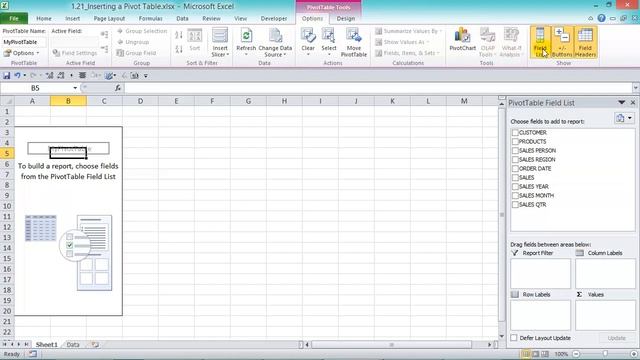The width and height of the screenshot is (640, 360).
Task: Sort A to Z ascending icon
Action: tap(179, 36)
